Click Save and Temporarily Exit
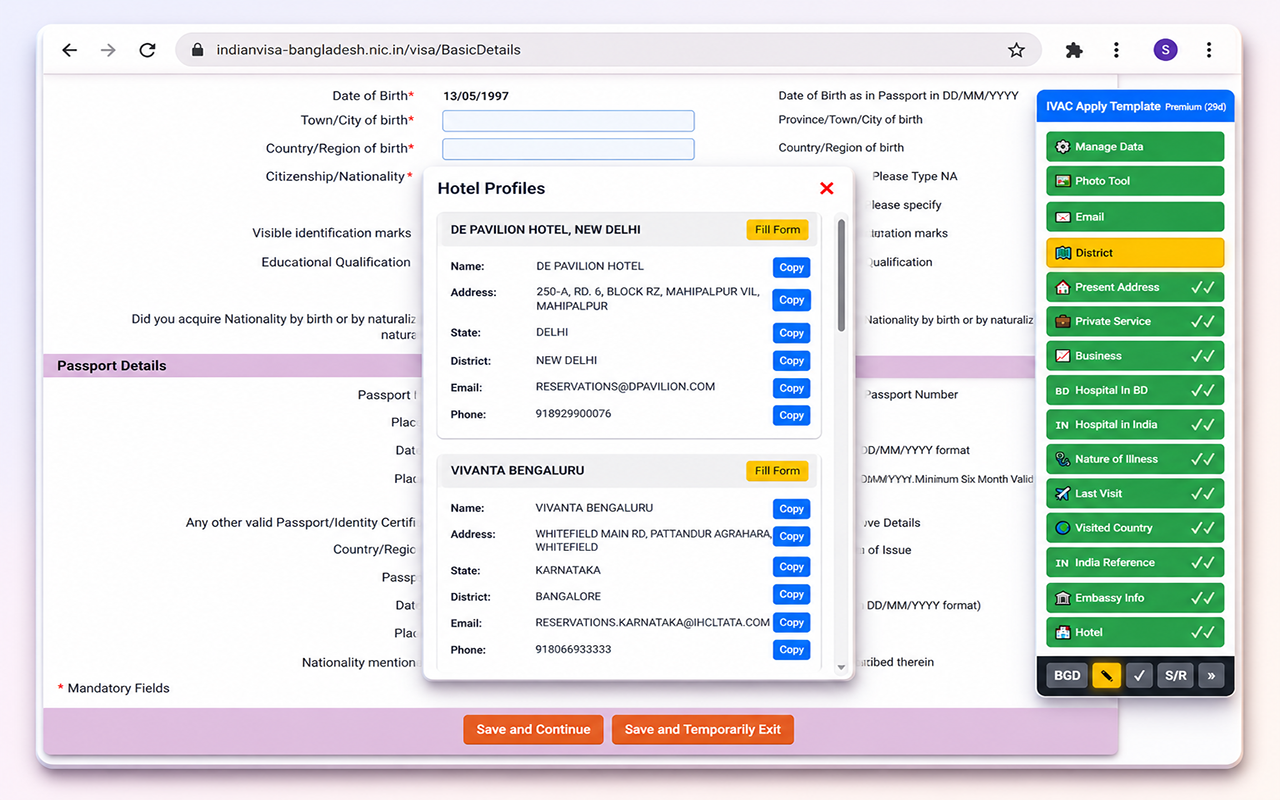The height and width of the screenshot is (800, 1280). click(702, 729)
